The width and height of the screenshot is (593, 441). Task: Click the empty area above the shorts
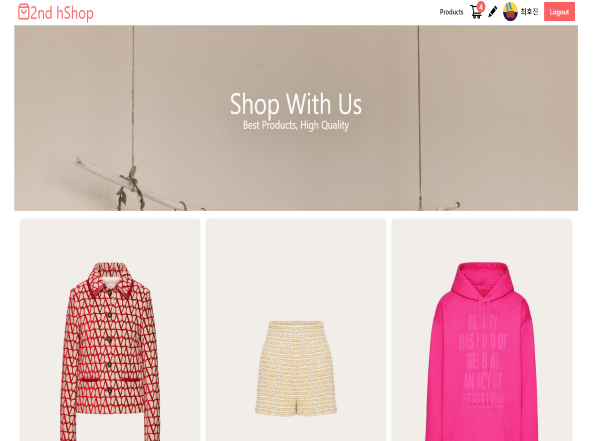pos(296,269)
